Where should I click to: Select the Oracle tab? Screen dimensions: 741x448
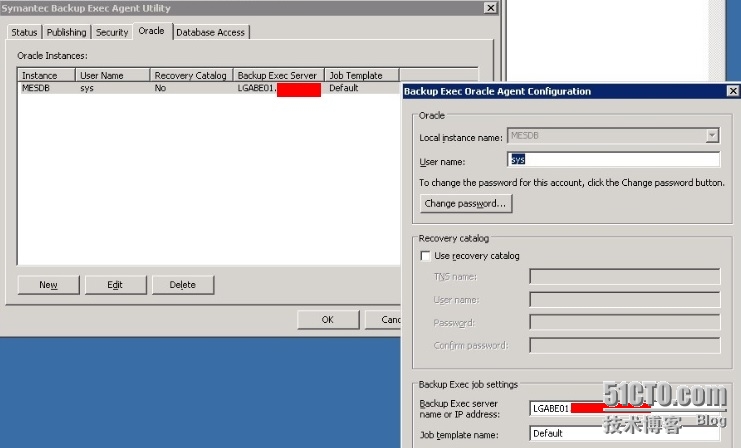[152, 31]
